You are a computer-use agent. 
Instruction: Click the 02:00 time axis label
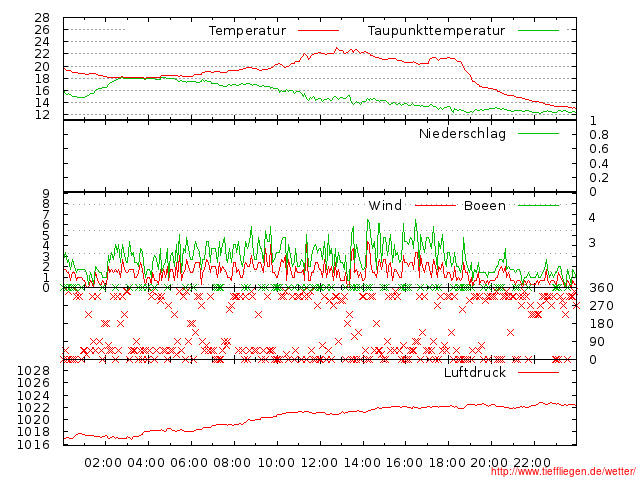tap(103, 462)
